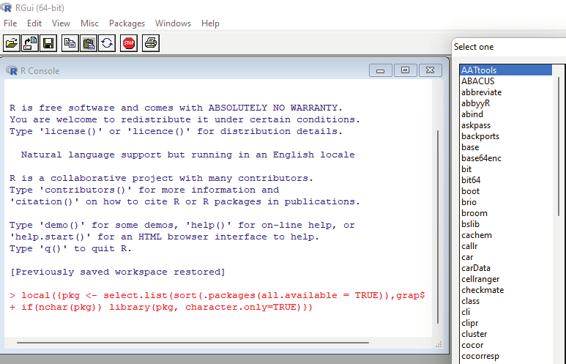Open the File menu
Screen dimensions: 566x364
tap(10, 23)
